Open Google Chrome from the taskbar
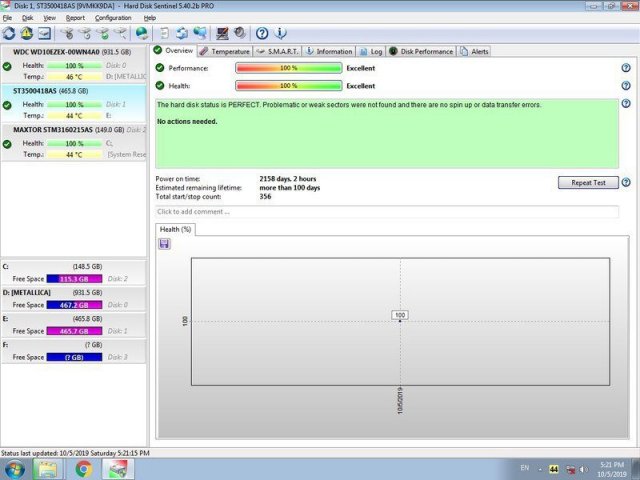Image resolution: width=640 pixels, height=480 pixels. pyautogui.click(x=83, y=468)
